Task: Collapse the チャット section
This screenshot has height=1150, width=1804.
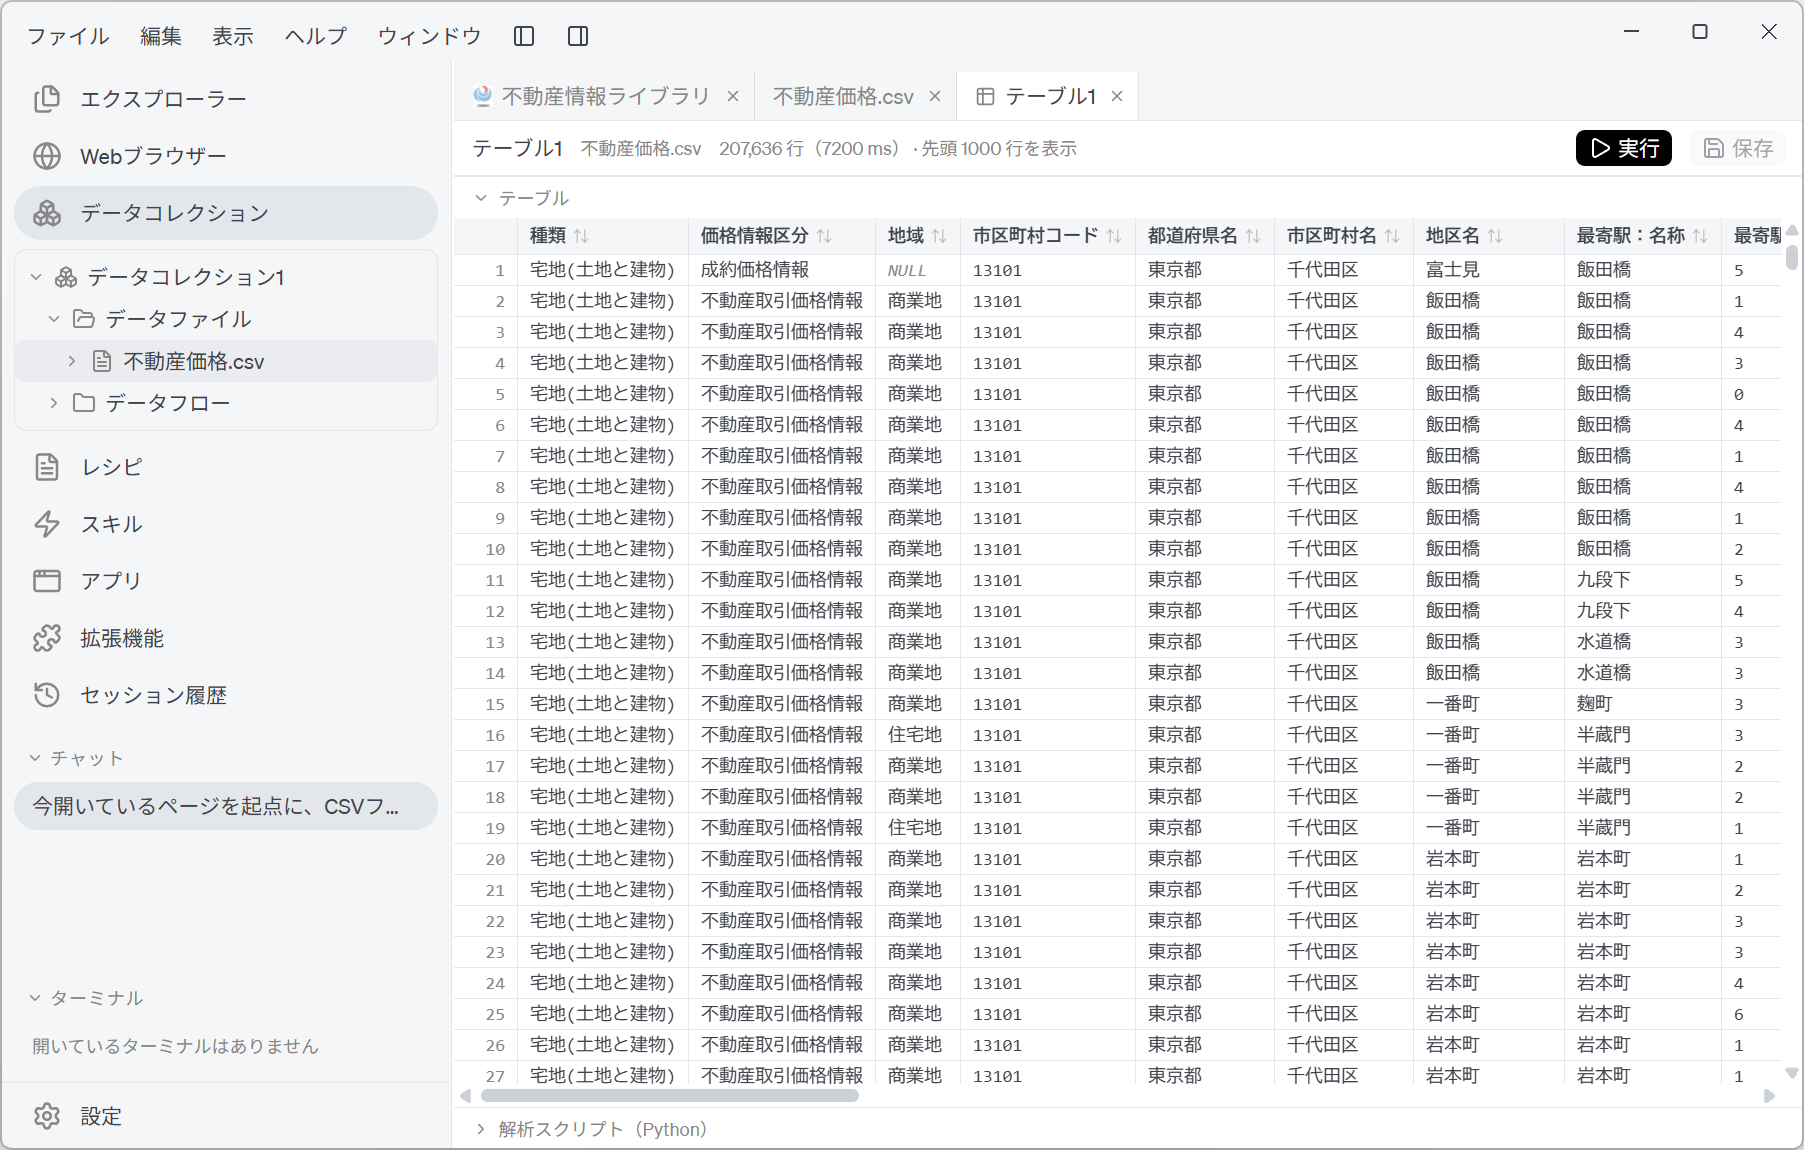Action: (36, 758)
